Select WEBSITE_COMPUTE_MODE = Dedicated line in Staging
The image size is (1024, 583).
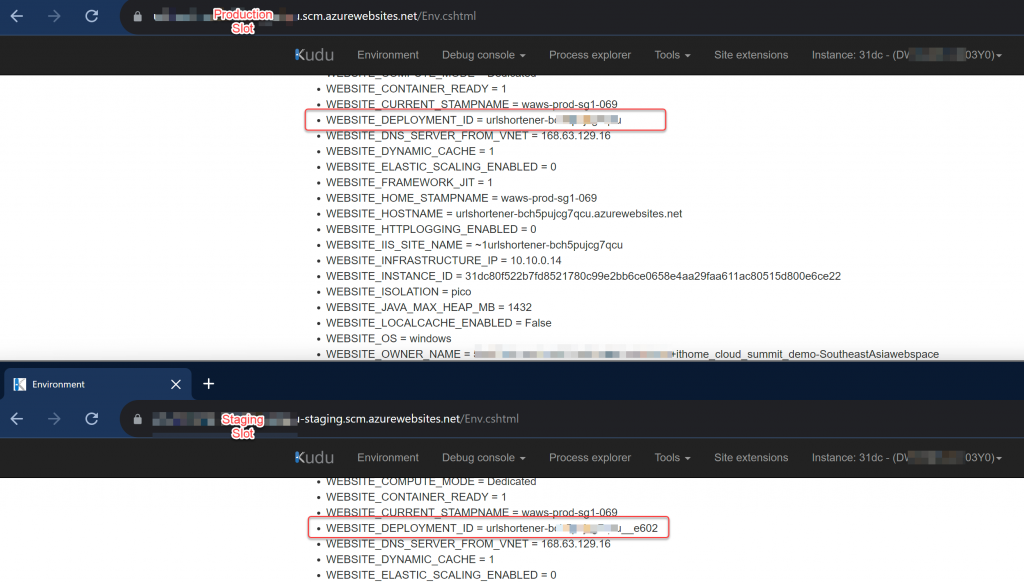coord(431,482)
